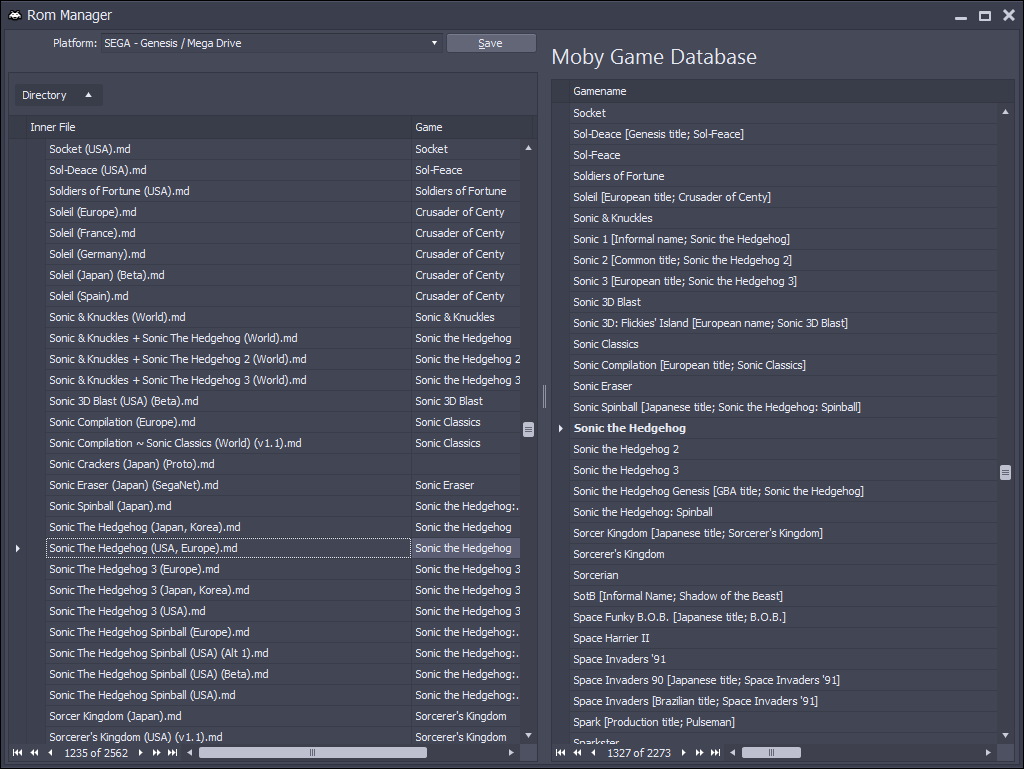
Task: Go to last record in ROM list navigator
Action: tap(172, 752)
